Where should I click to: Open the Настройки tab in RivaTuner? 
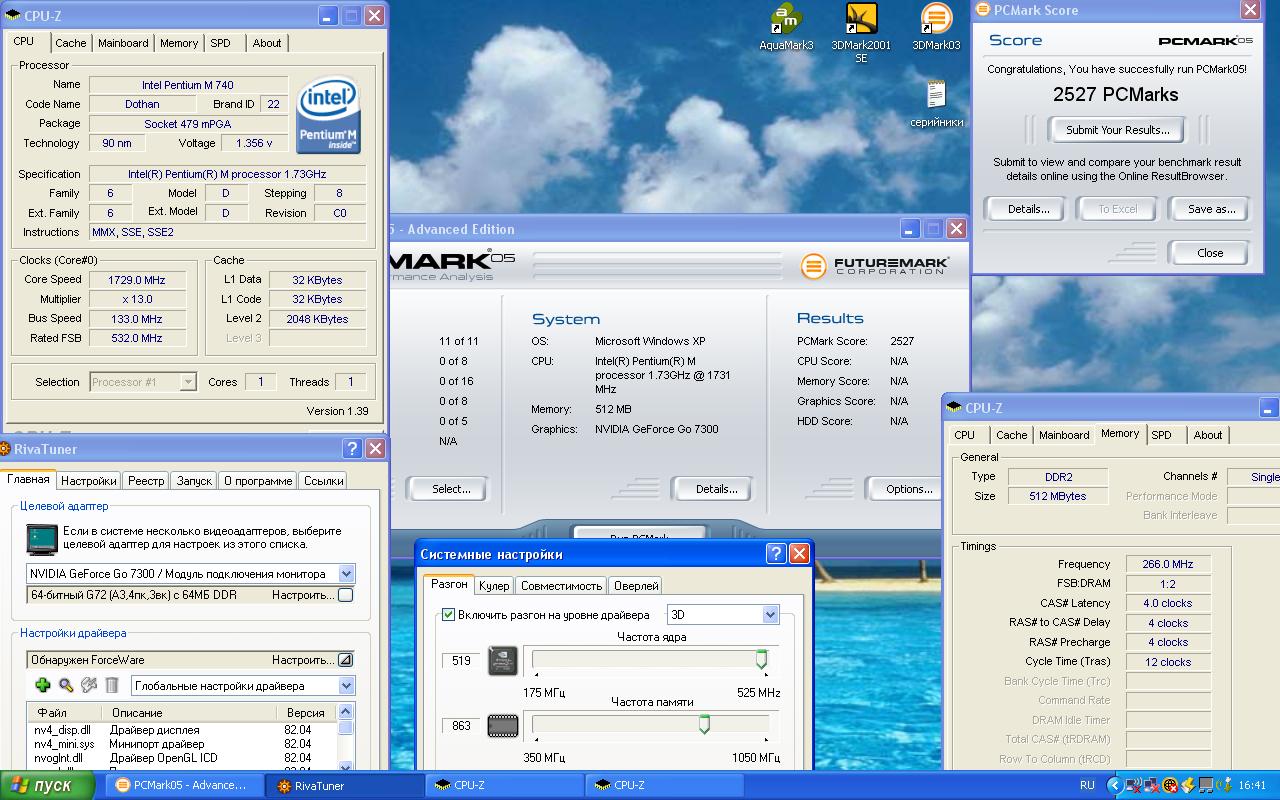coord(89,481)
